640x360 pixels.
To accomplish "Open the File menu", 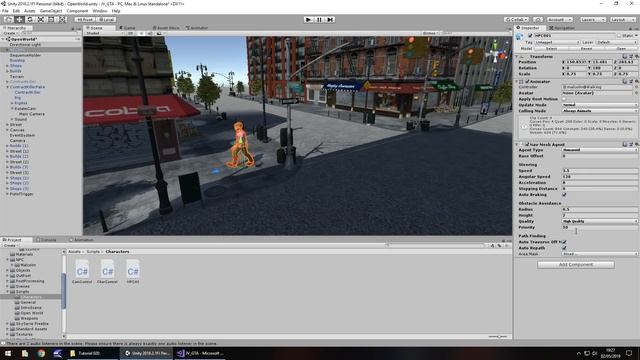I will tap(5, 11).
